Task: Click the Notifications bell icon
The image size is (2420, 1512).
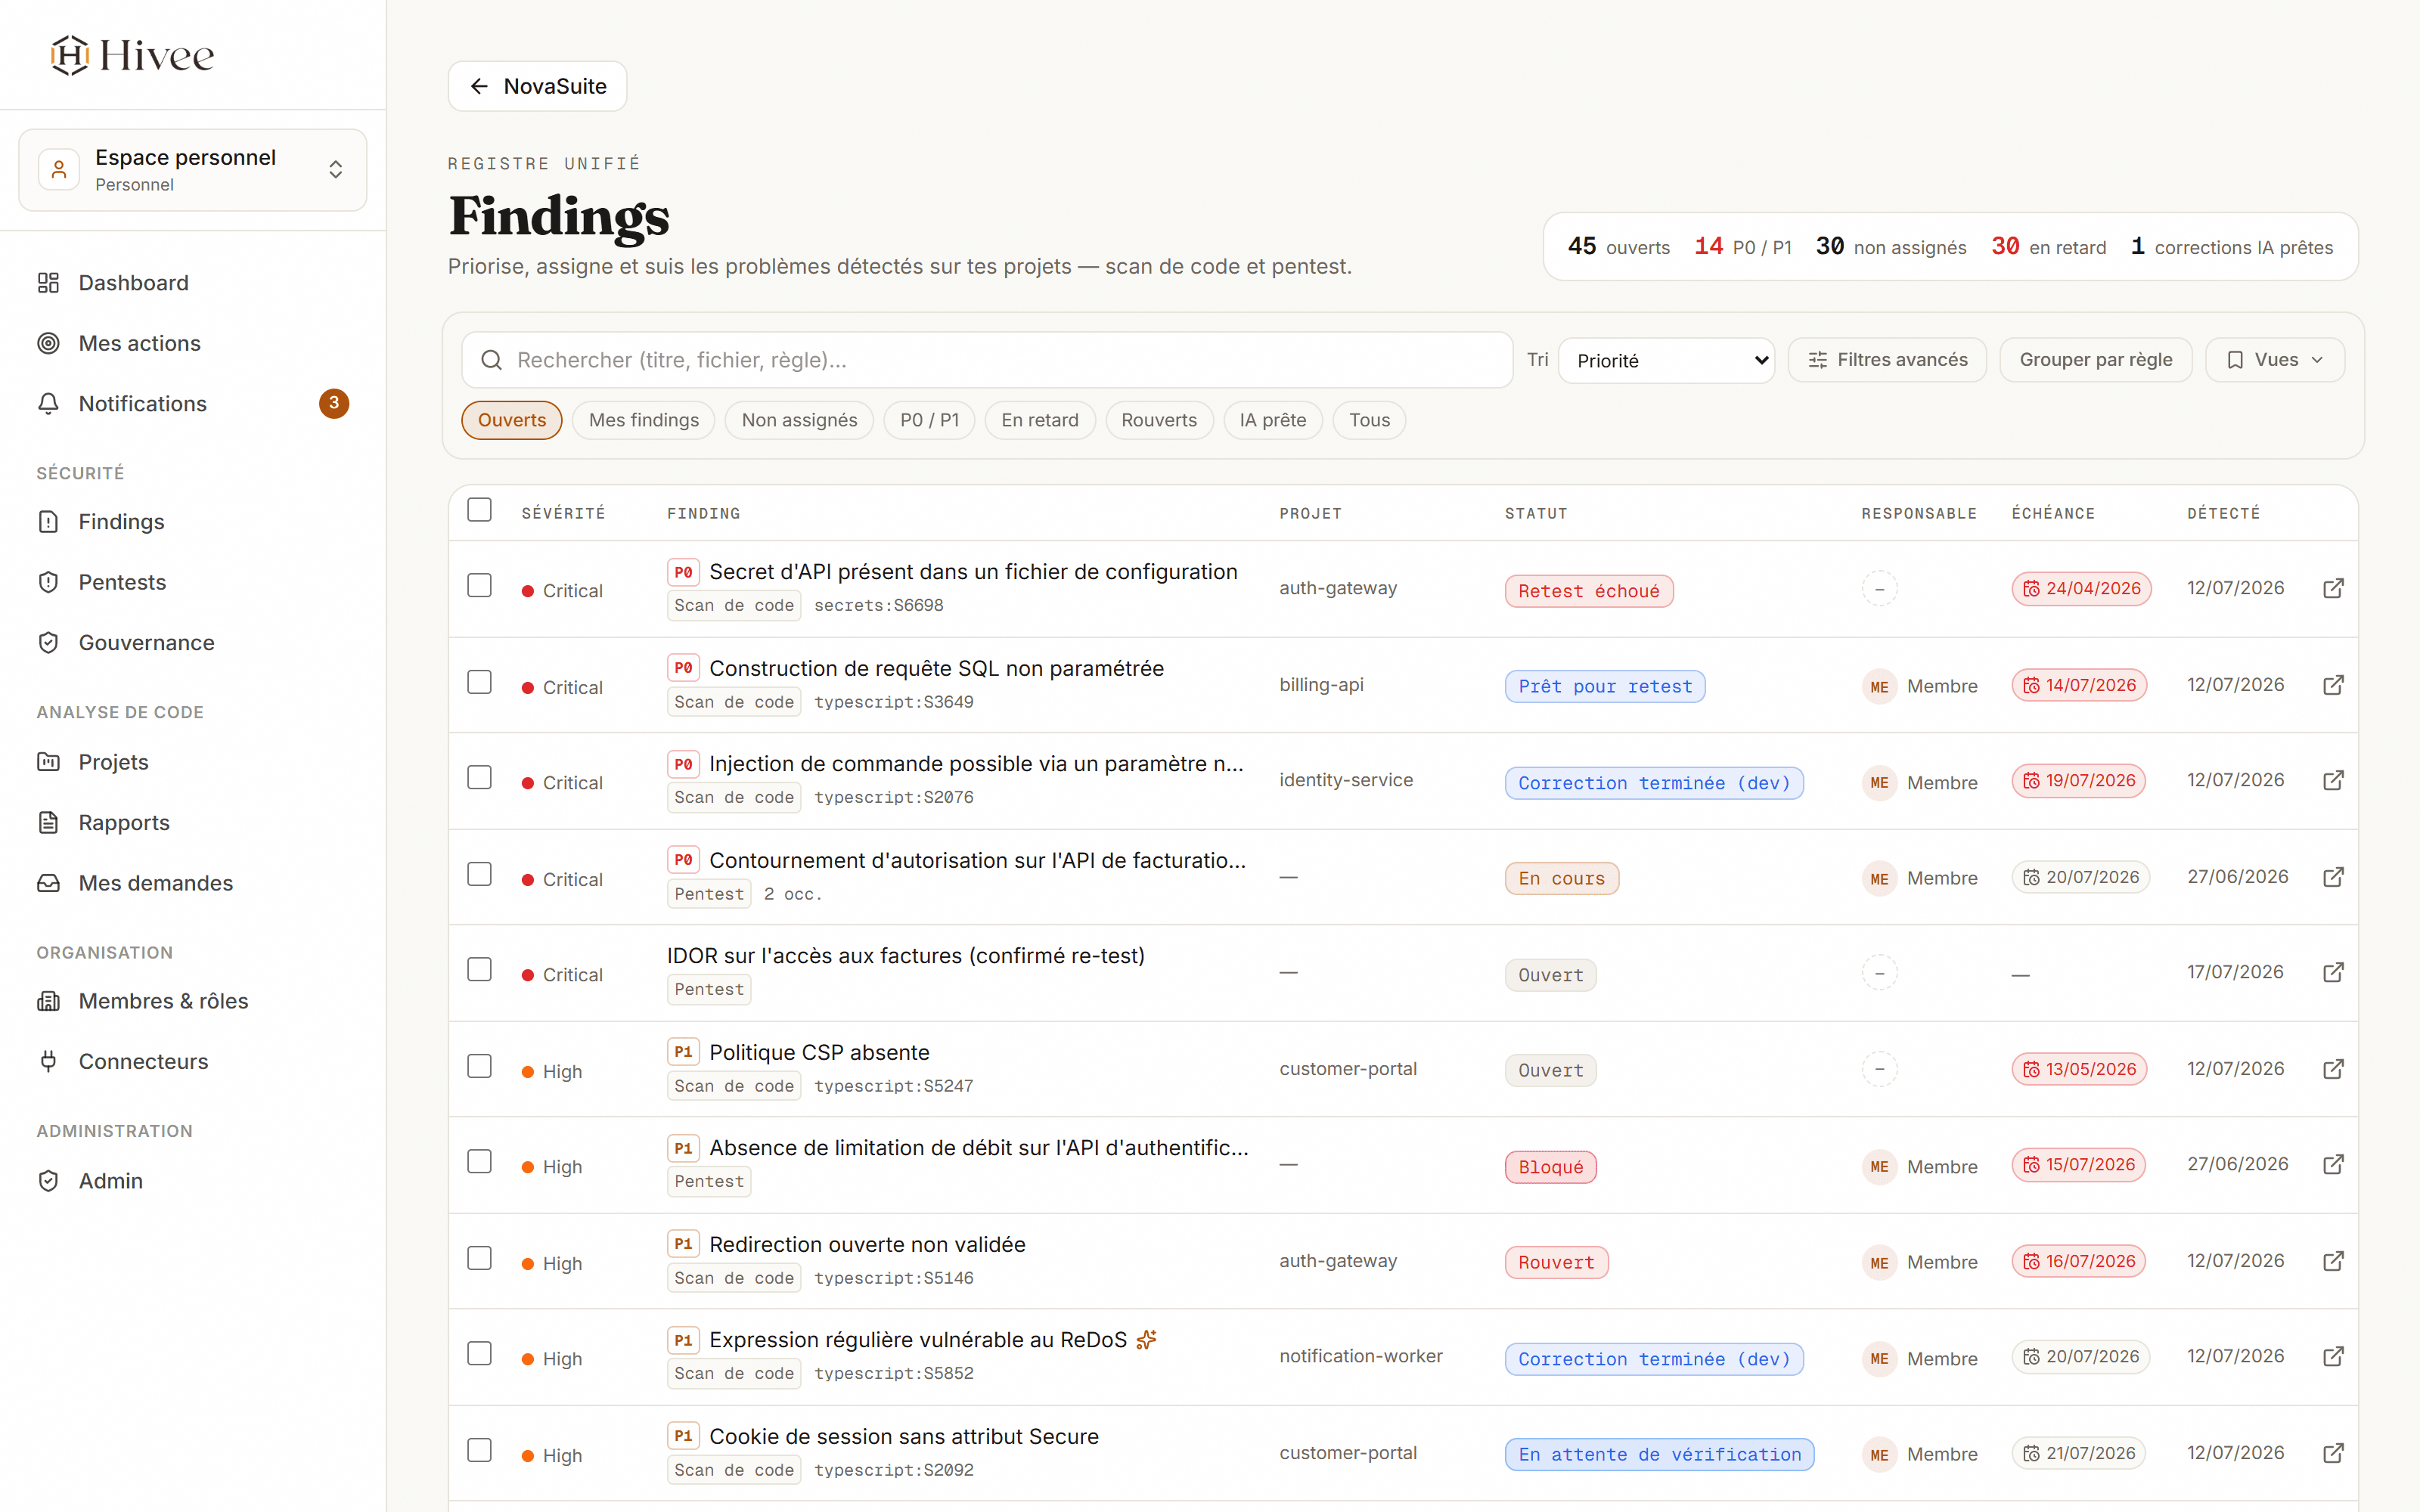Action: point(48,403)
